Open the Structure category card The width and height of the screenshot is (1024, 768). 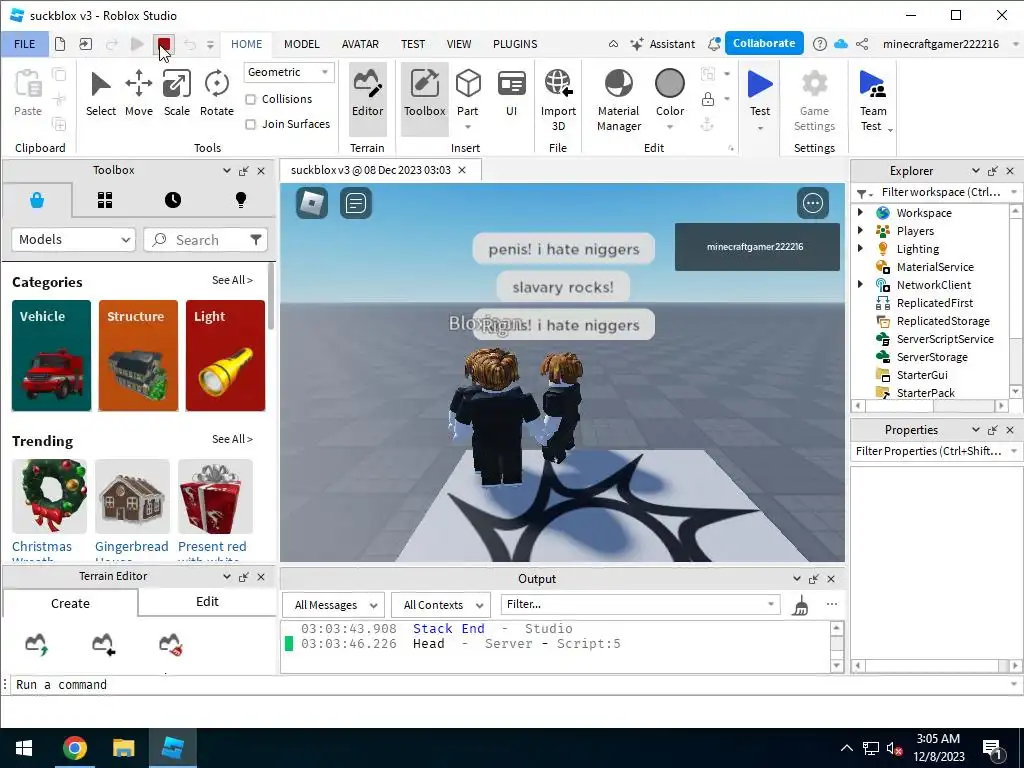point(138,356)
